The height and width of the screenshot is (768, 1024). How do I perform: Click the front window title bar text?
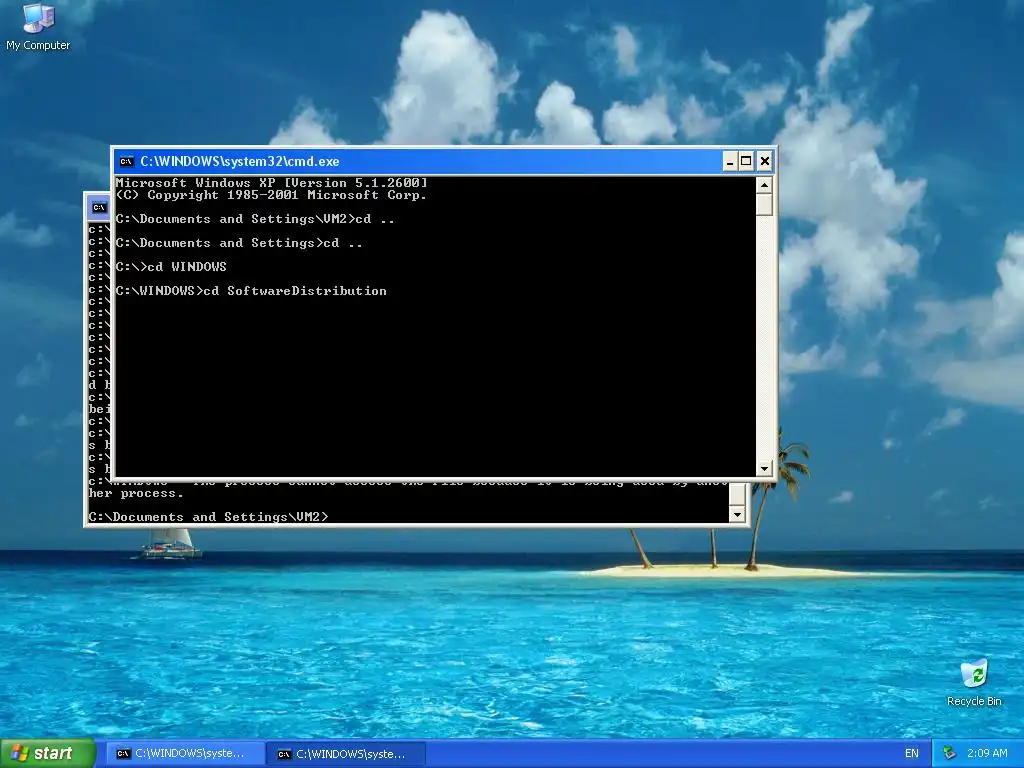(x=240, y=161)
